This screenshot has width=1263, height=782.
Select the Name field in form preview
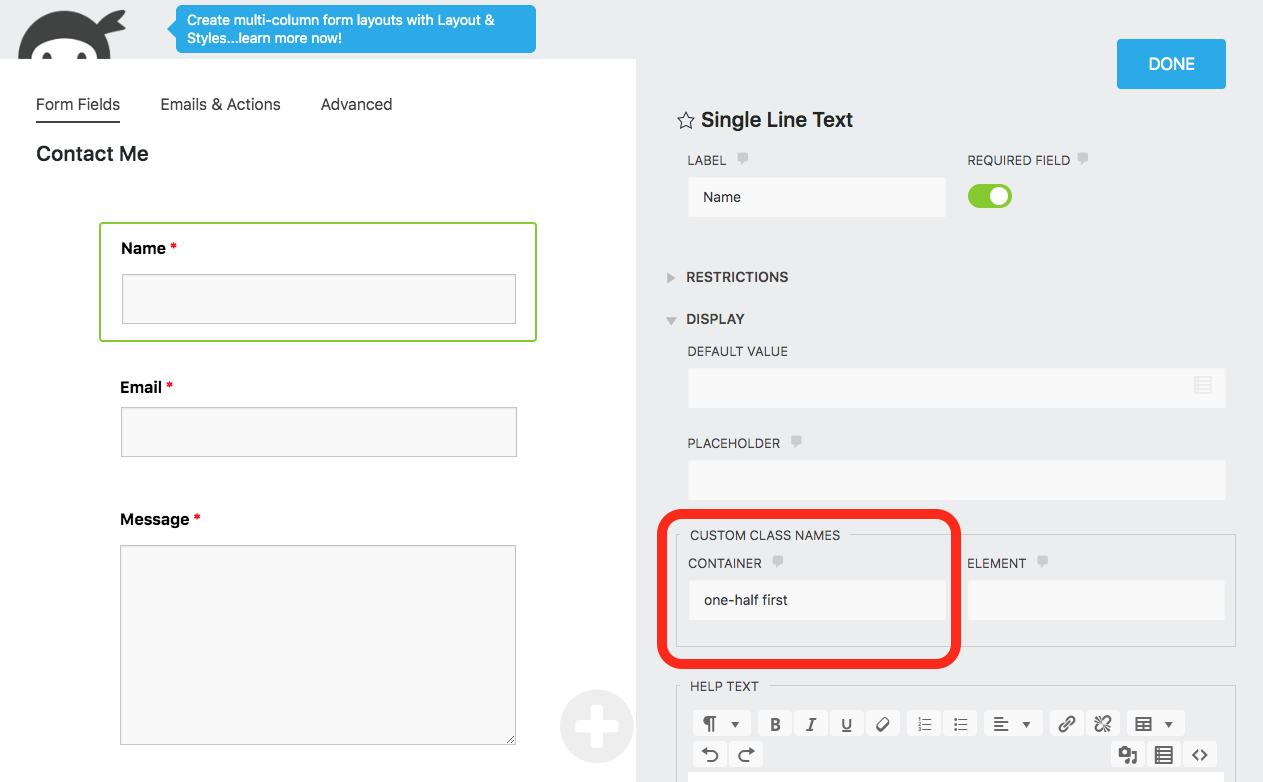(x=318, y=282)
